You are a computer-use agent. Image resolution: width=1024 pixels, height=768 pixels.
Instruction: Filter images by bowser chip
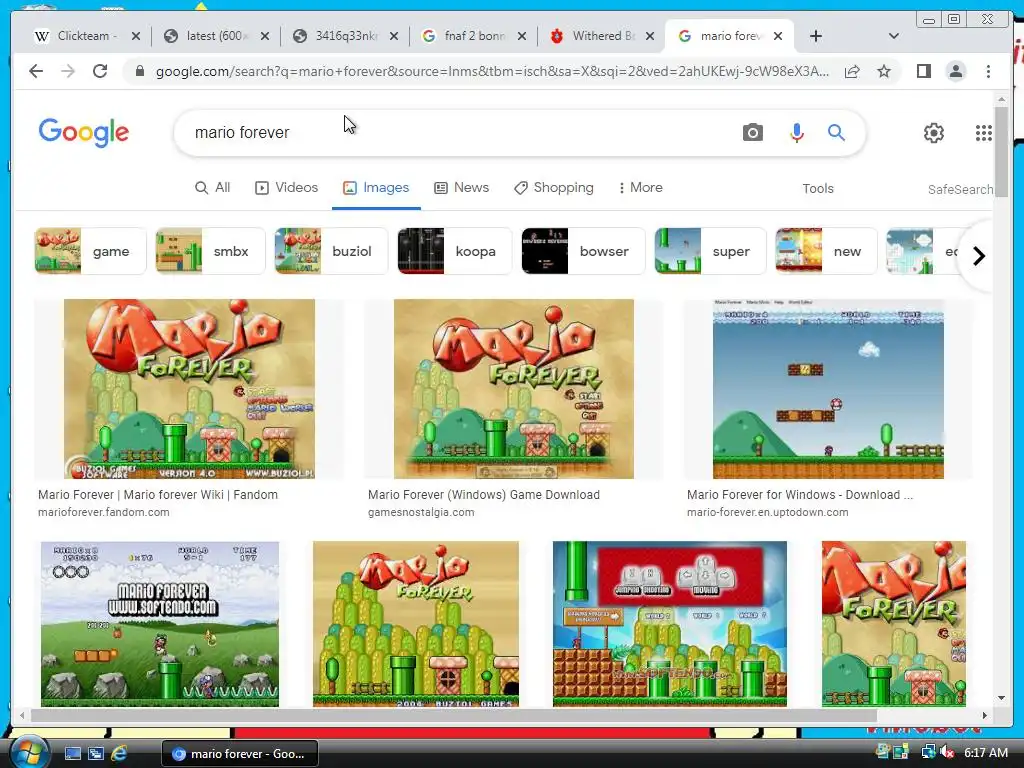pyautogui.click(x=583, y=251)
